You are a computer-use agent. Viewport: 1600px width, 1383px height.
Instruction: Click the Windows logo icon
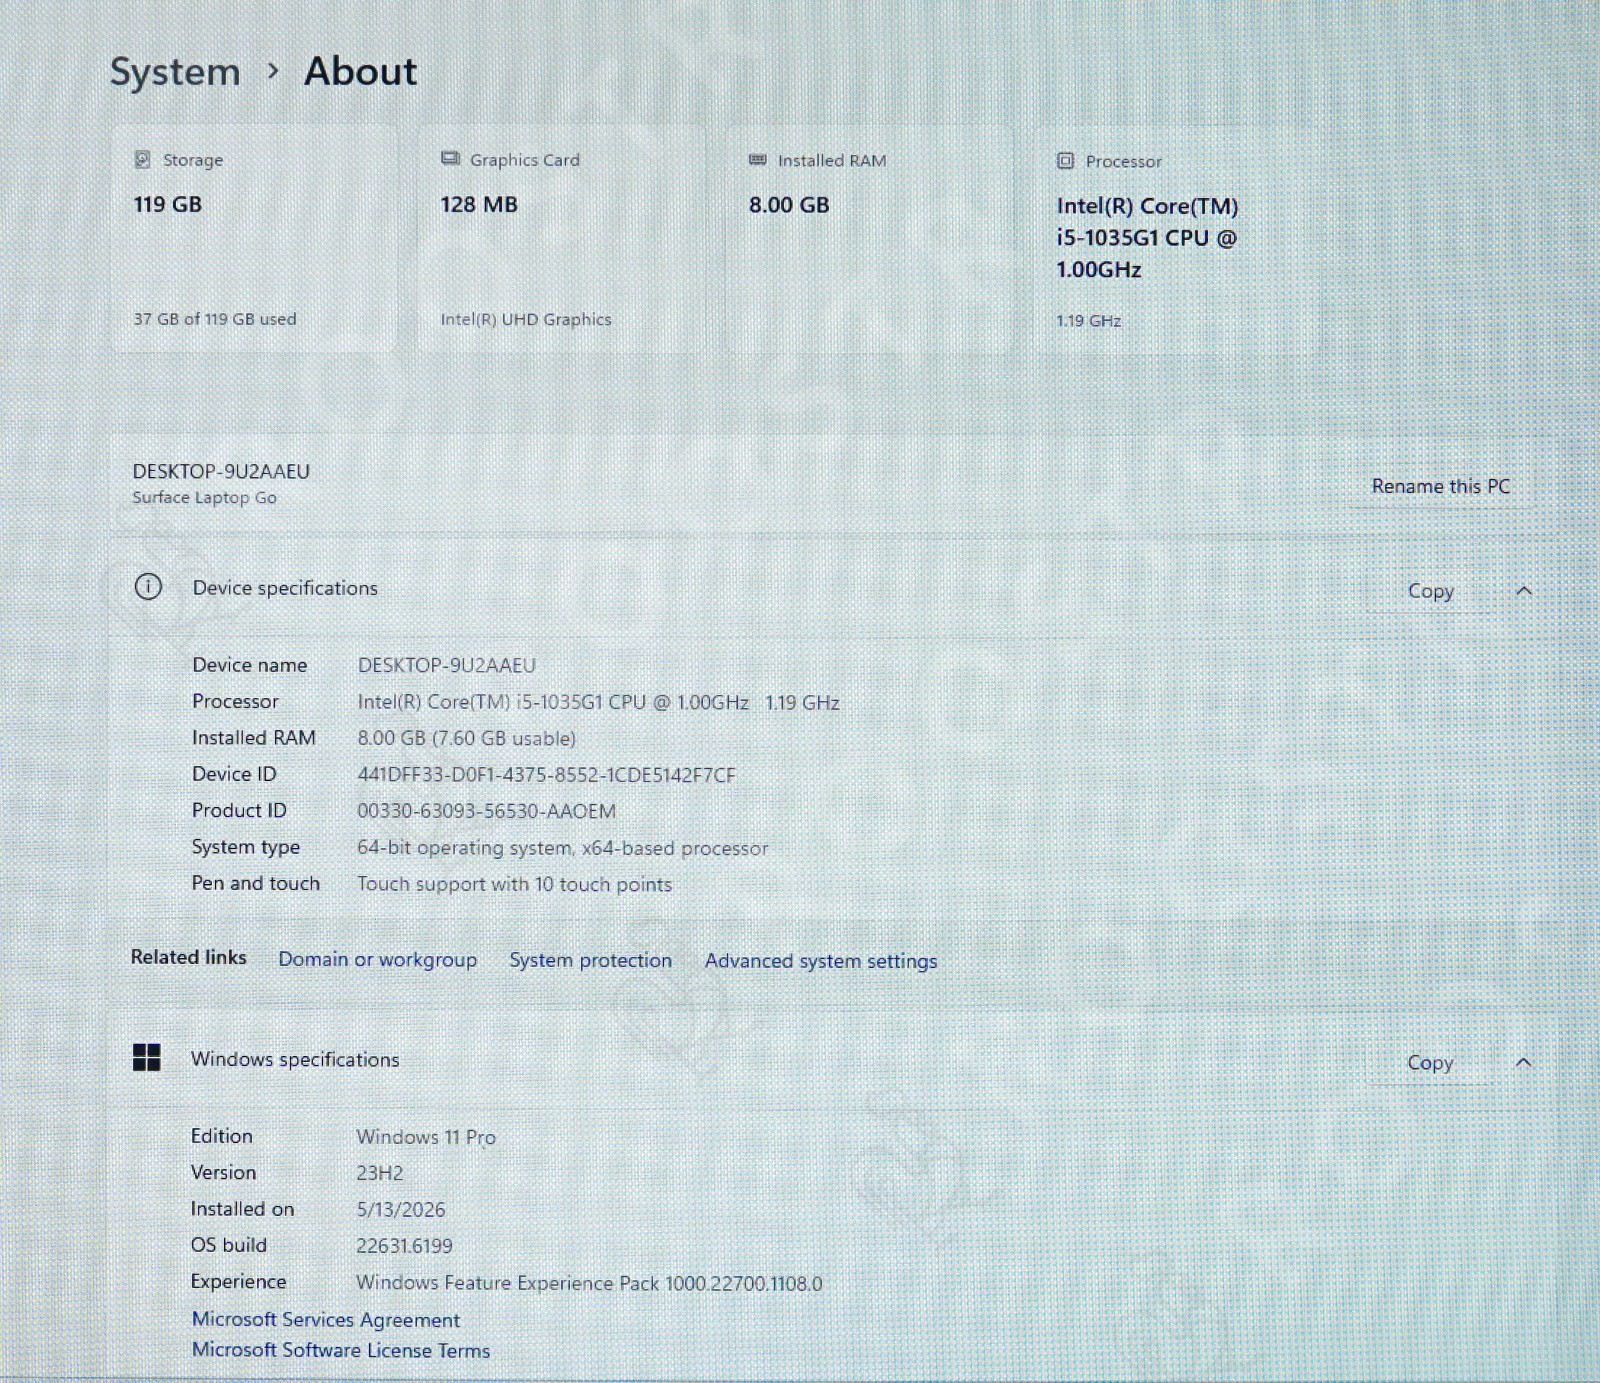click(146, 1058)
